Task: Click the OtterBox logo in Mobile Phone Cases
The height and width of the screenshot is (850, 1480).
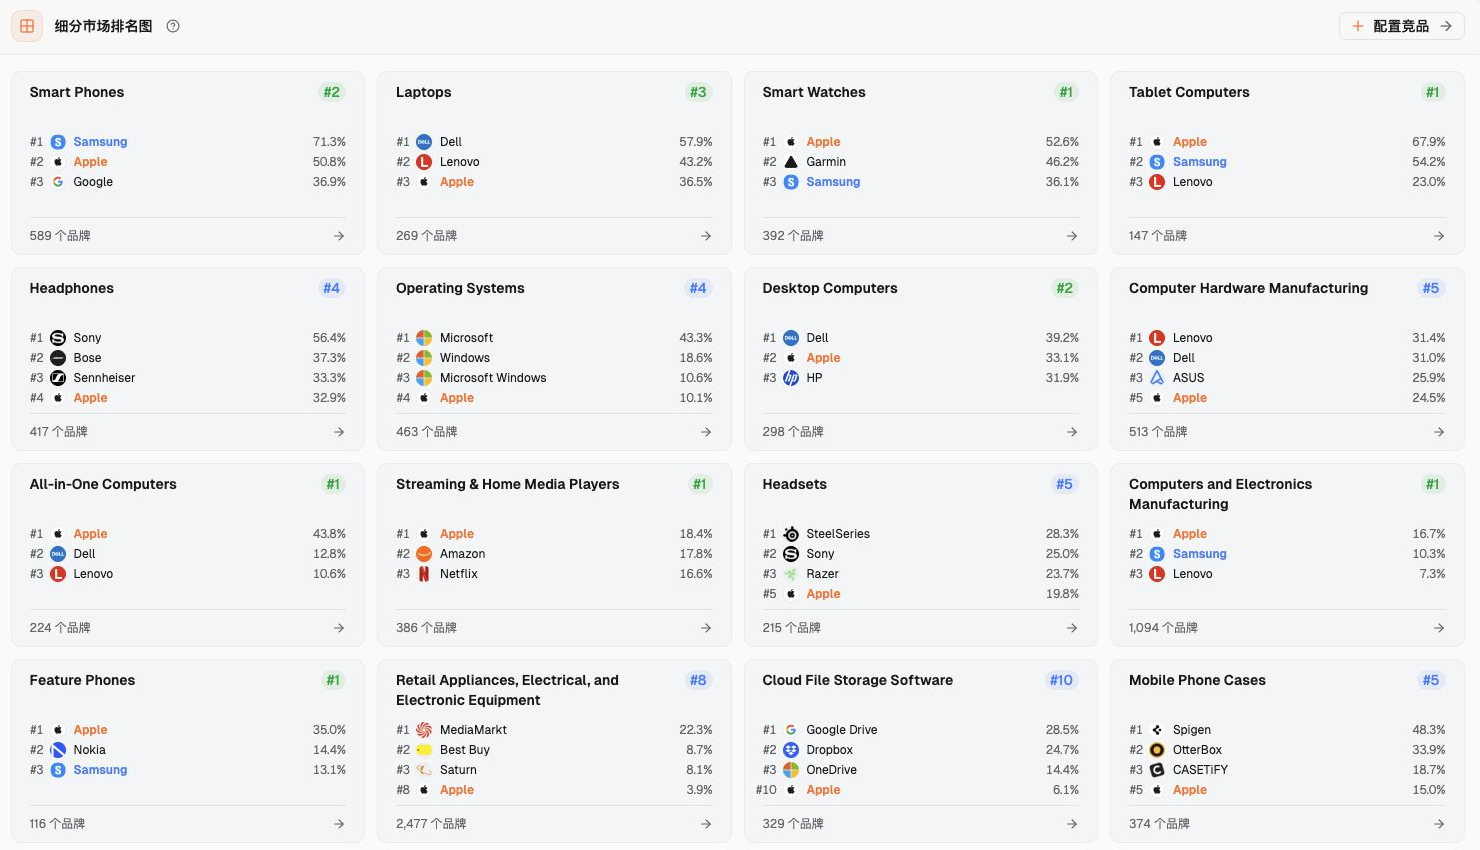Action: coord(1157,750)
